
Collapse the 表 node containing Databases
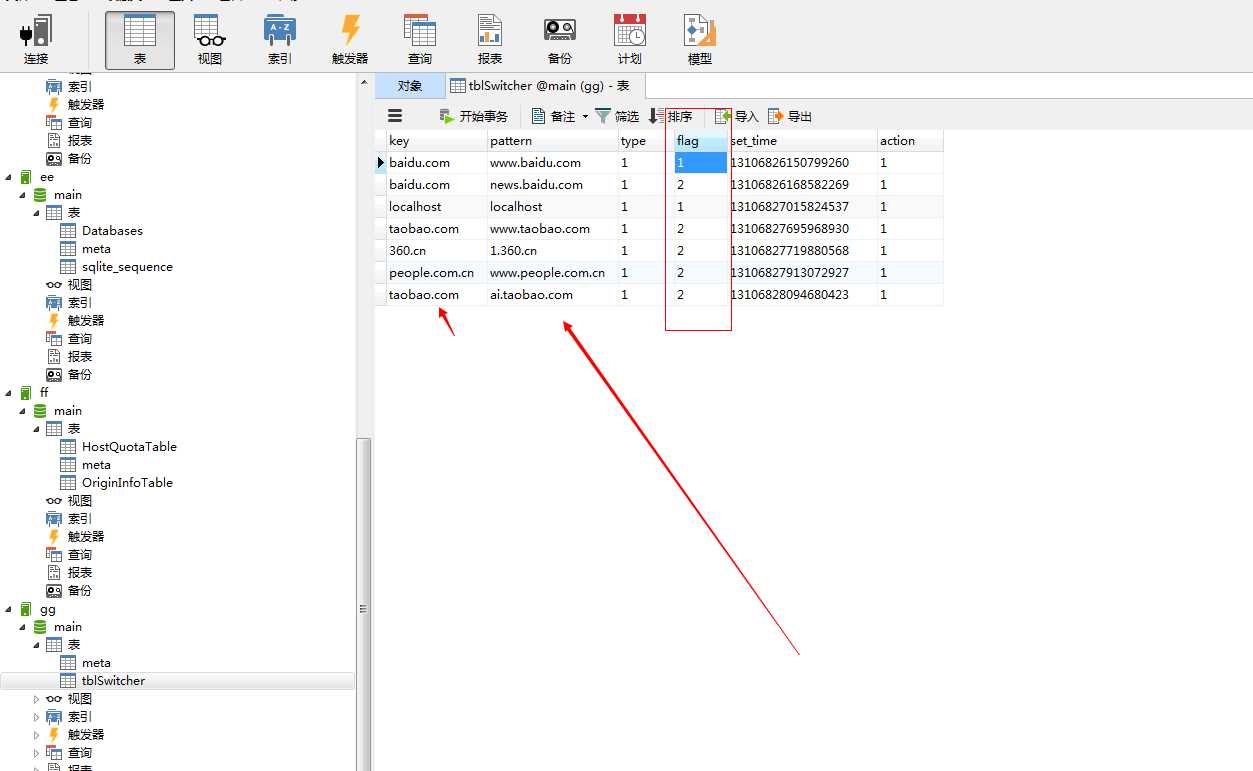point(37,213)
